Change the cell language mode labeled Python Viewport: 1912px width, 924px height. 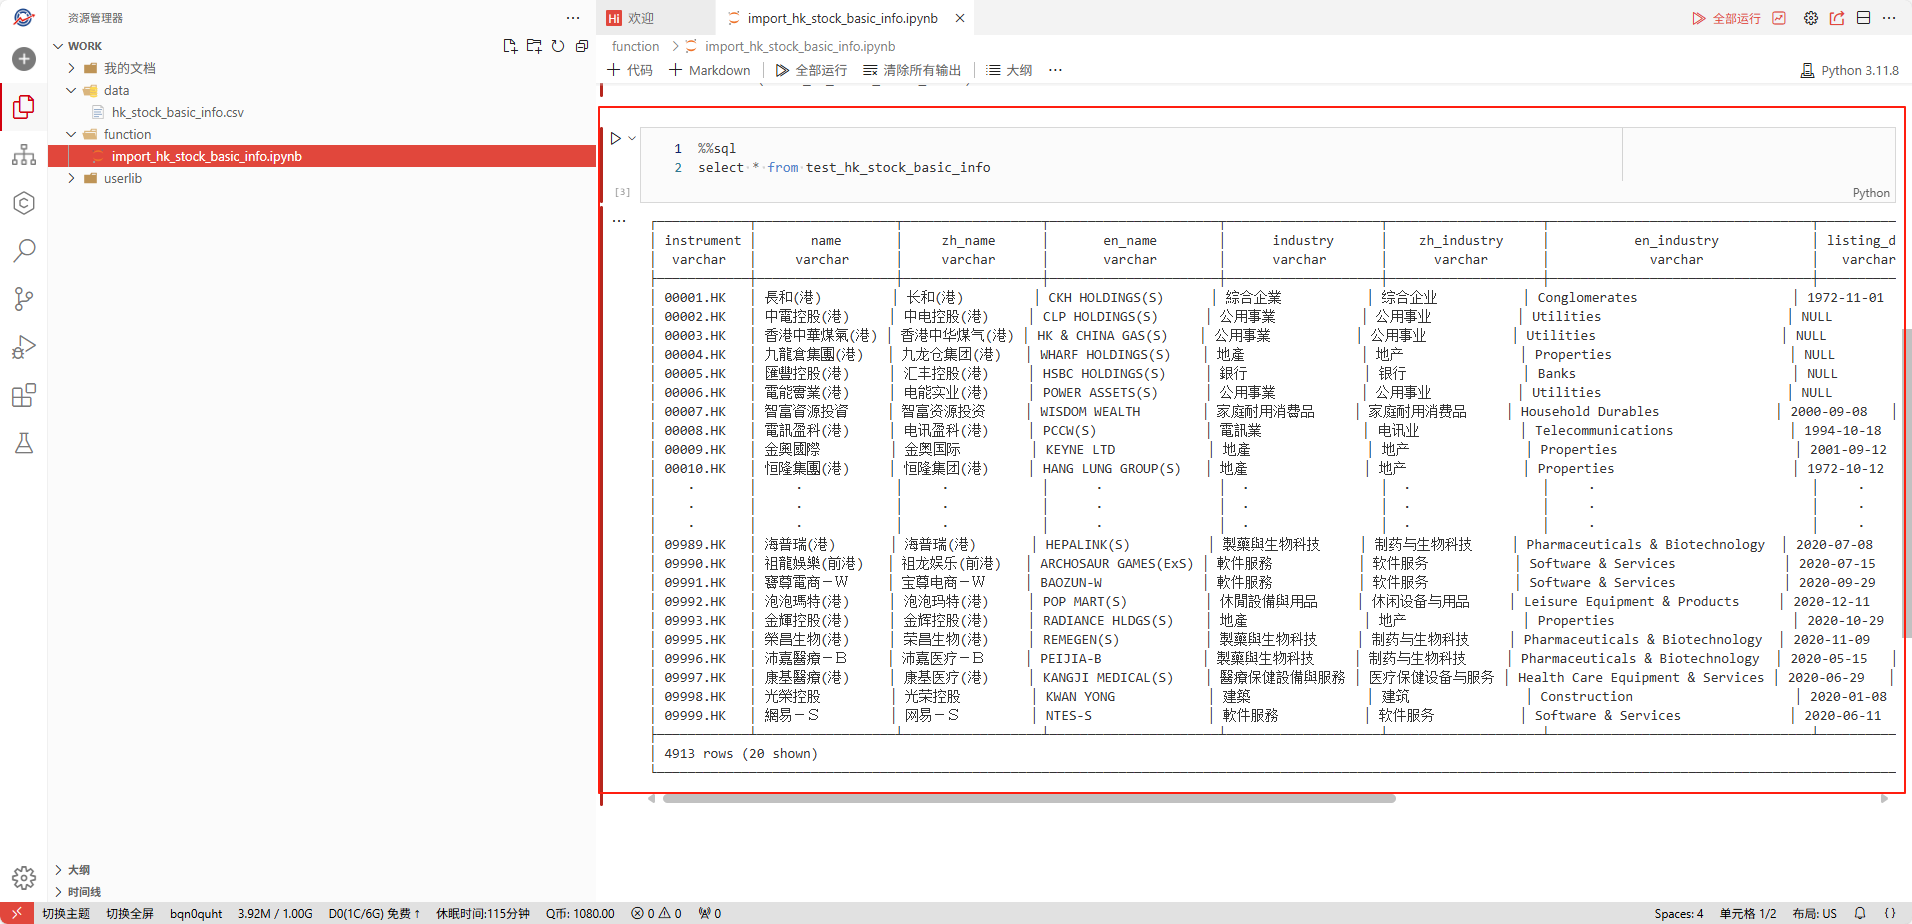click(x=1871, y=193)
